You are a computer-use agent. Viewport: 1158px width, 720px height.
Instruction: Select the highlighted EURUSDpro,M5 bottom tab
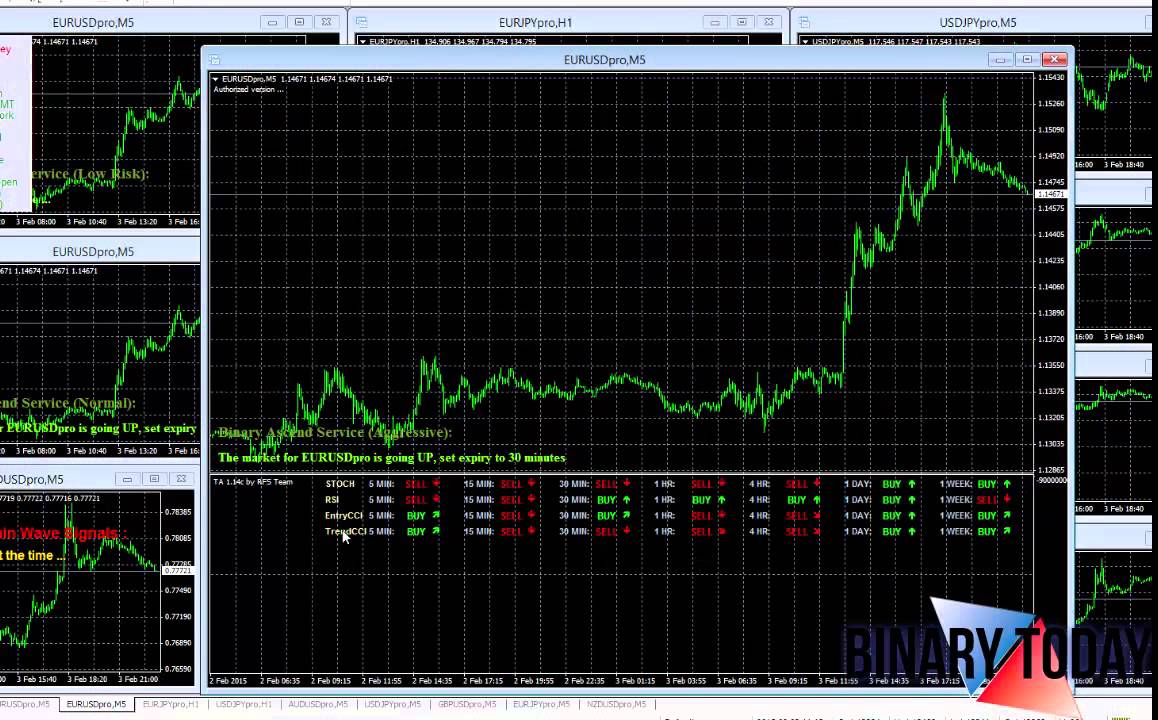[96, 704]
